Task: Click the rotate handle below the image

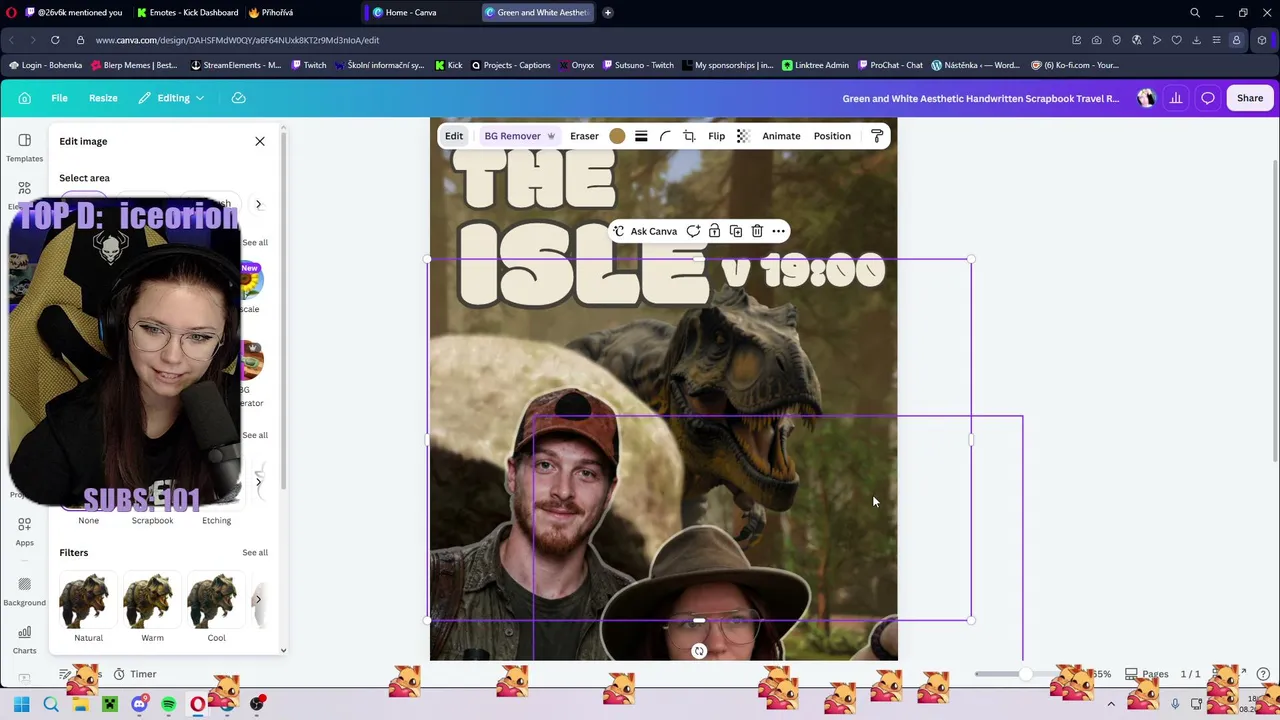Action: 699,651
